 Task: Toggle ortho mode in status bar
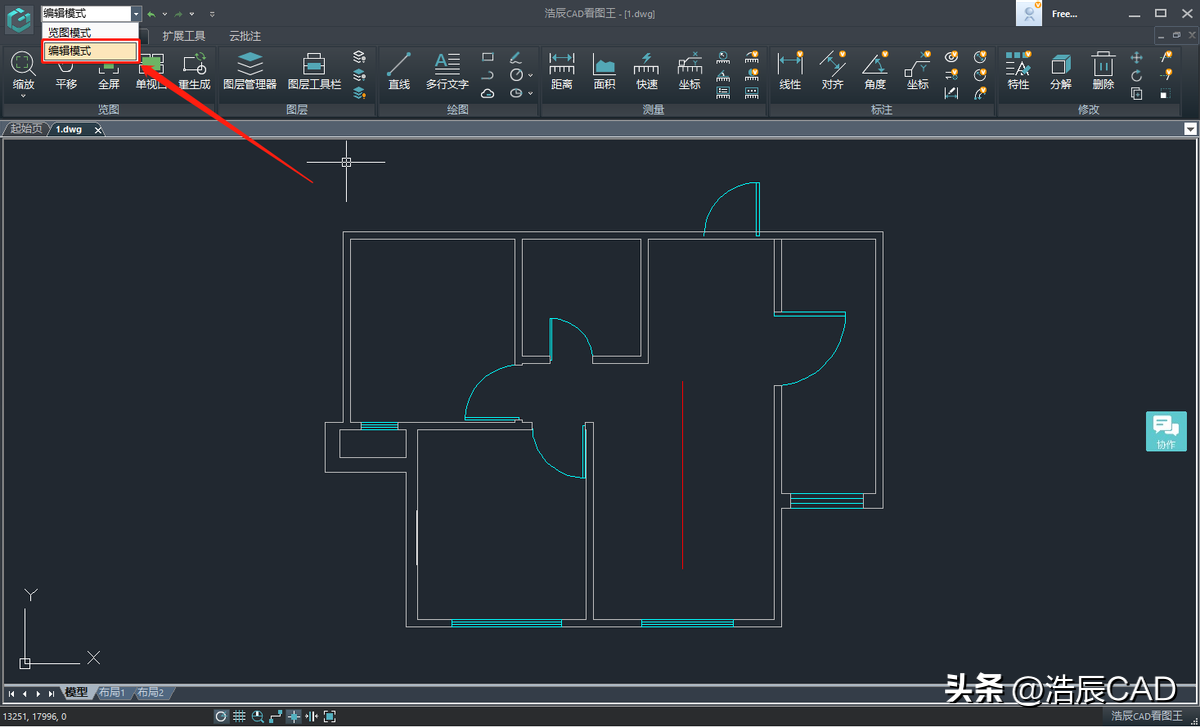pos(275,716)
